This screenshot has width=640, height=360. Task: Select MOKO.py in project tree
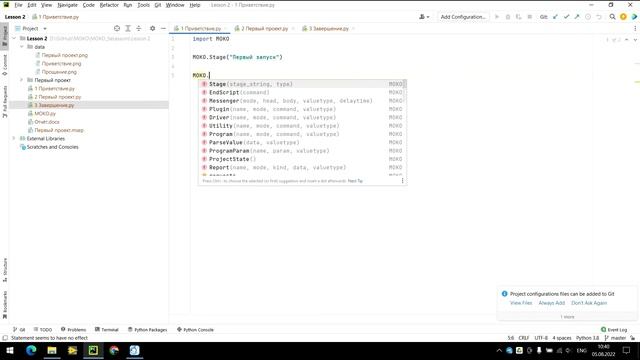(x=45, y=113)
